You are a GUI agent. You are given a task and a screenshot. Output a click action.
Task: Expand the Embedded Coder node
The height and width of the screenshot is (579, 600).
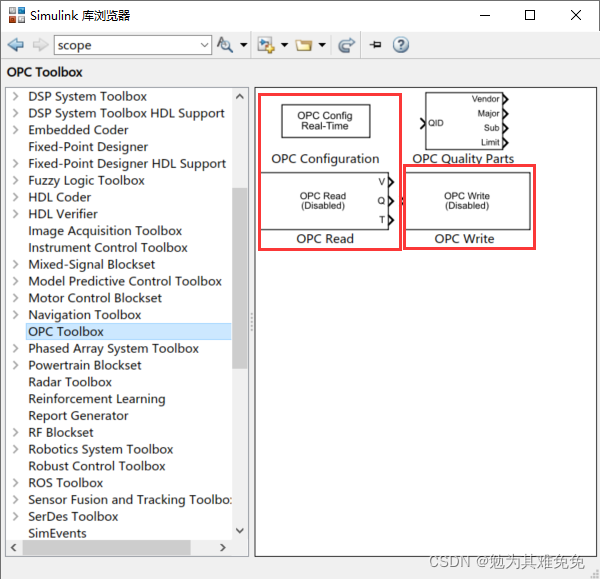click(15, 130)
